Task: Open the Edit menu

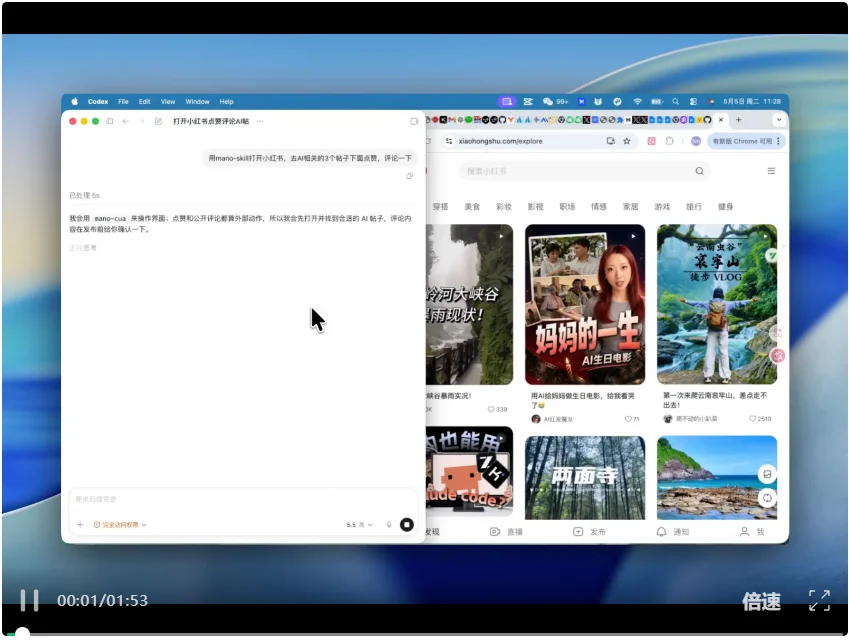Action: coord(145,101)
